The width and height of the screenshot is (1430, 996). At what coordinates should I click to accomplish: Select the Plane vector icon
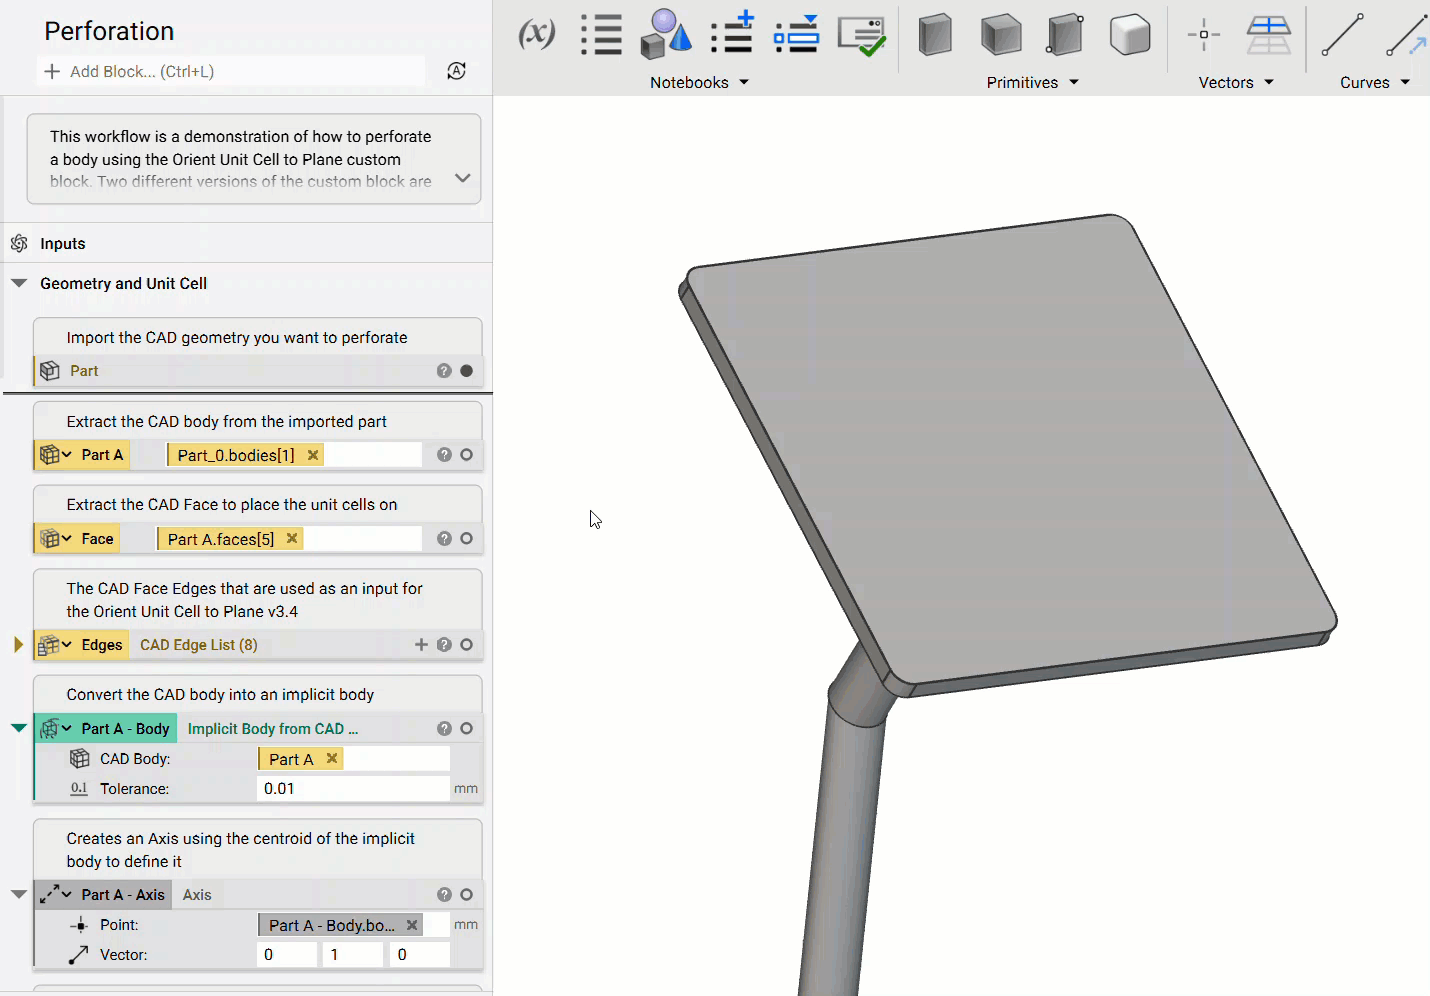(1269, 35)
